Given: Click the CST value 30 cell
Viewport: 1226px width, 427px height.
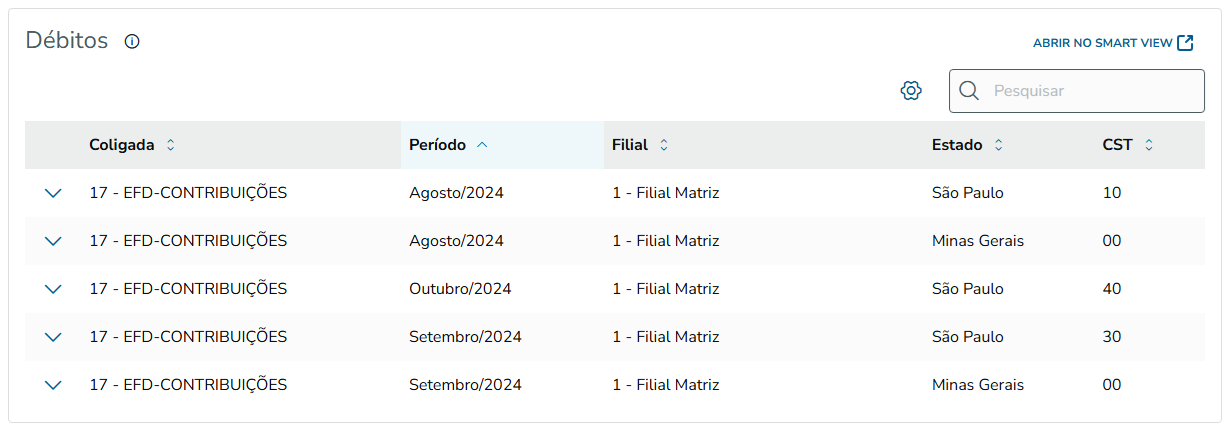Looking at the screenshot, I should [1112, 337].
